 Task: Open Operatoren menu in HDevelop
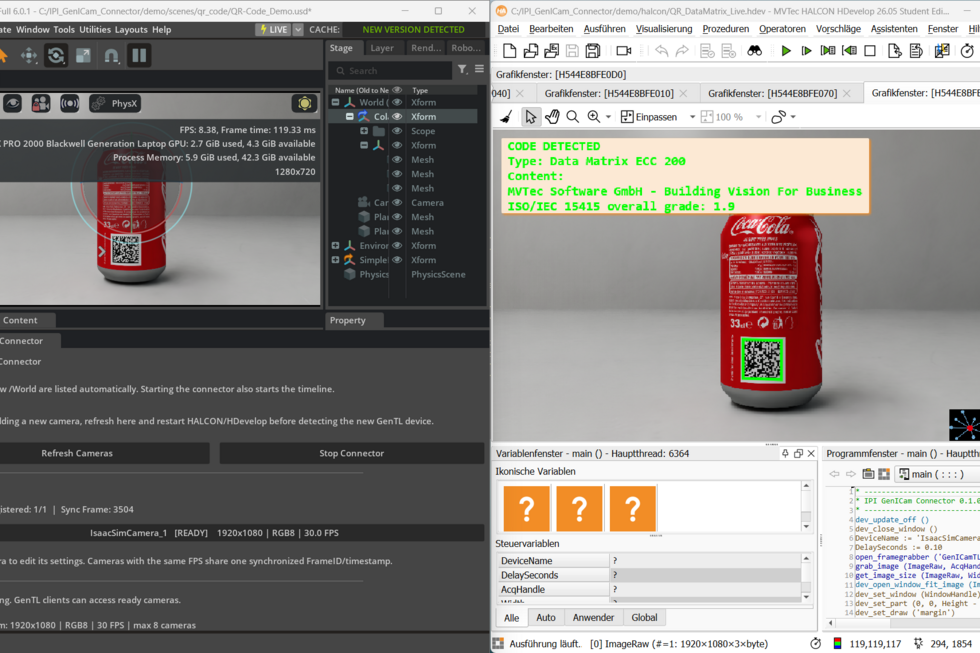(x=782, y=29)
